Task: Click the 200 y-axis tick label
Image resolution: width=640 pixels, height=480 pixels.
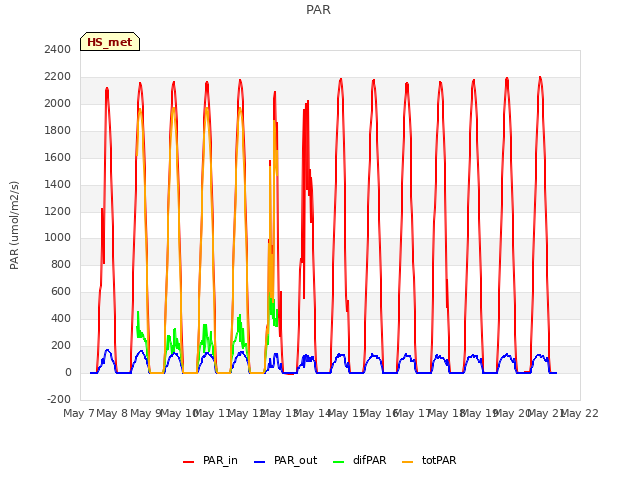Action: 61,345
